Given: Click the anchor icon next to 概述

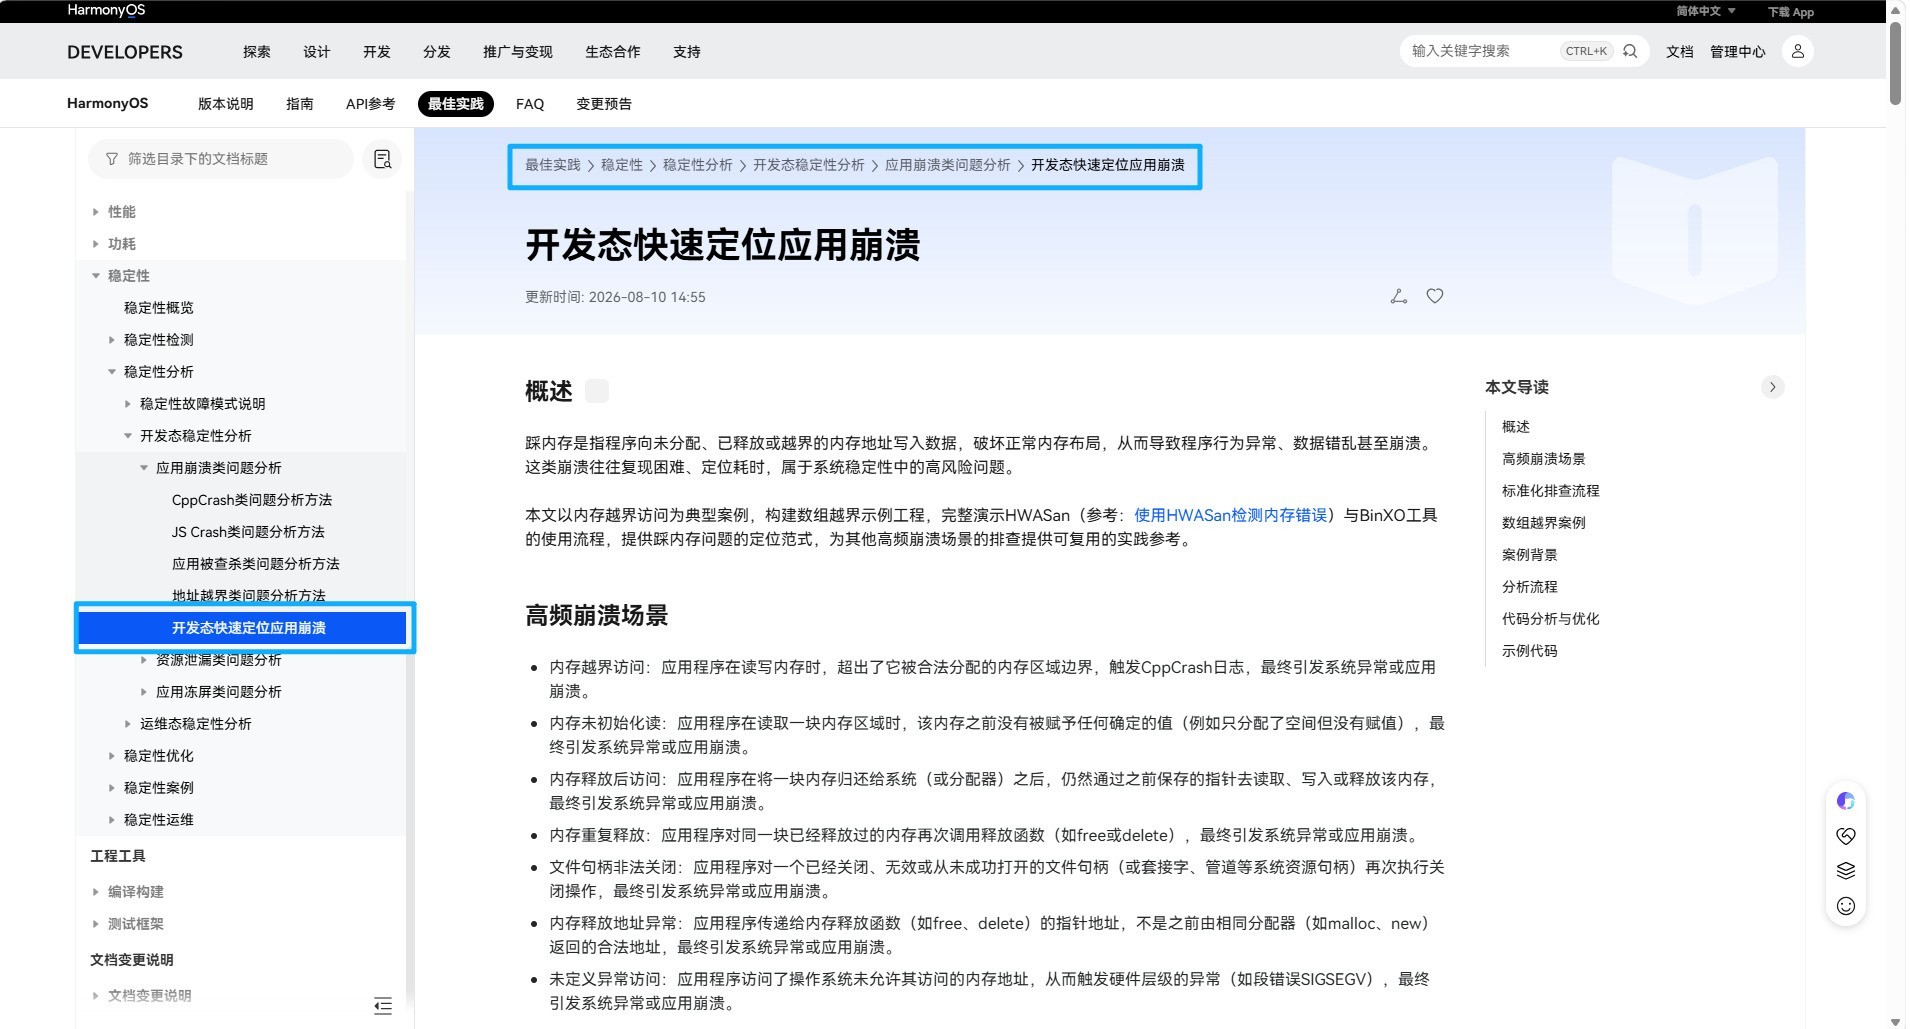Looking at the screenshot, I should click(x=597, y=391).
